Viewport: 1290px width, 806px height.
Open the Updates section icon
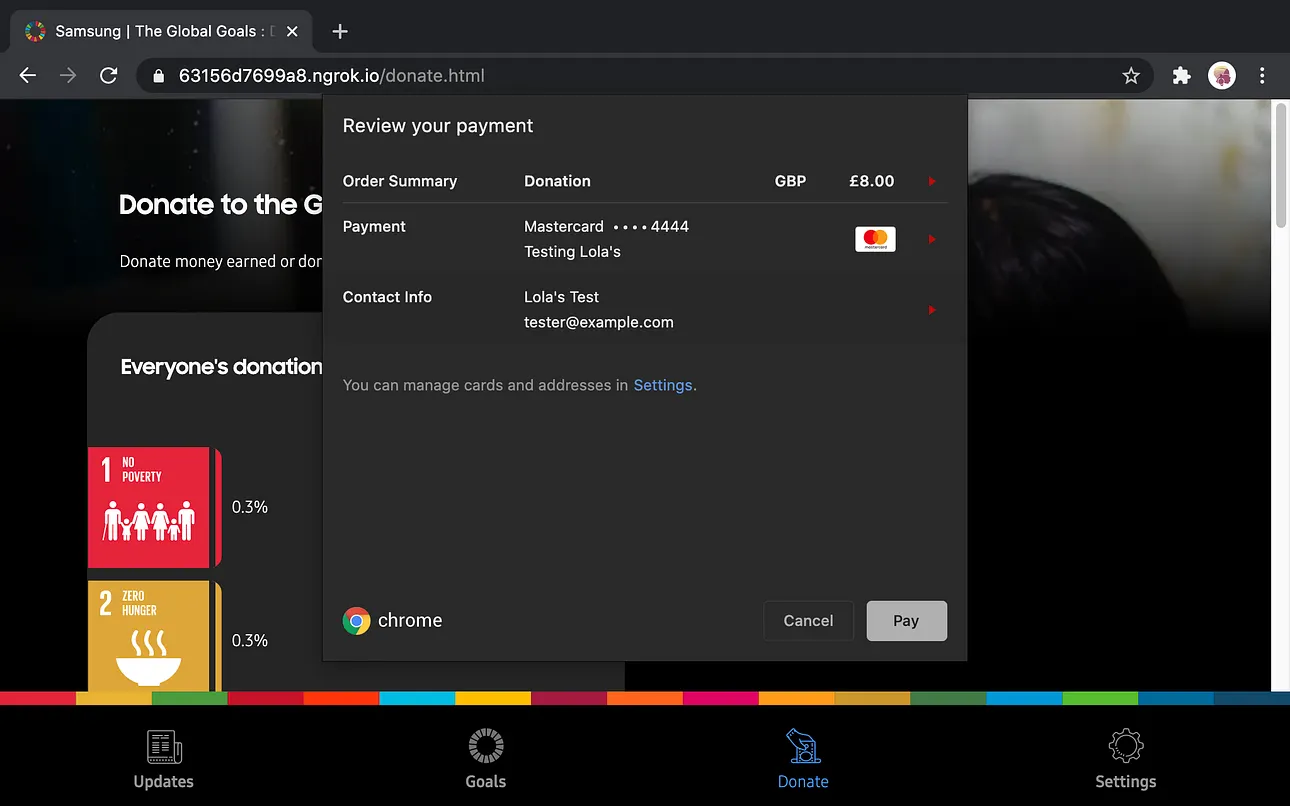[163, 747]
